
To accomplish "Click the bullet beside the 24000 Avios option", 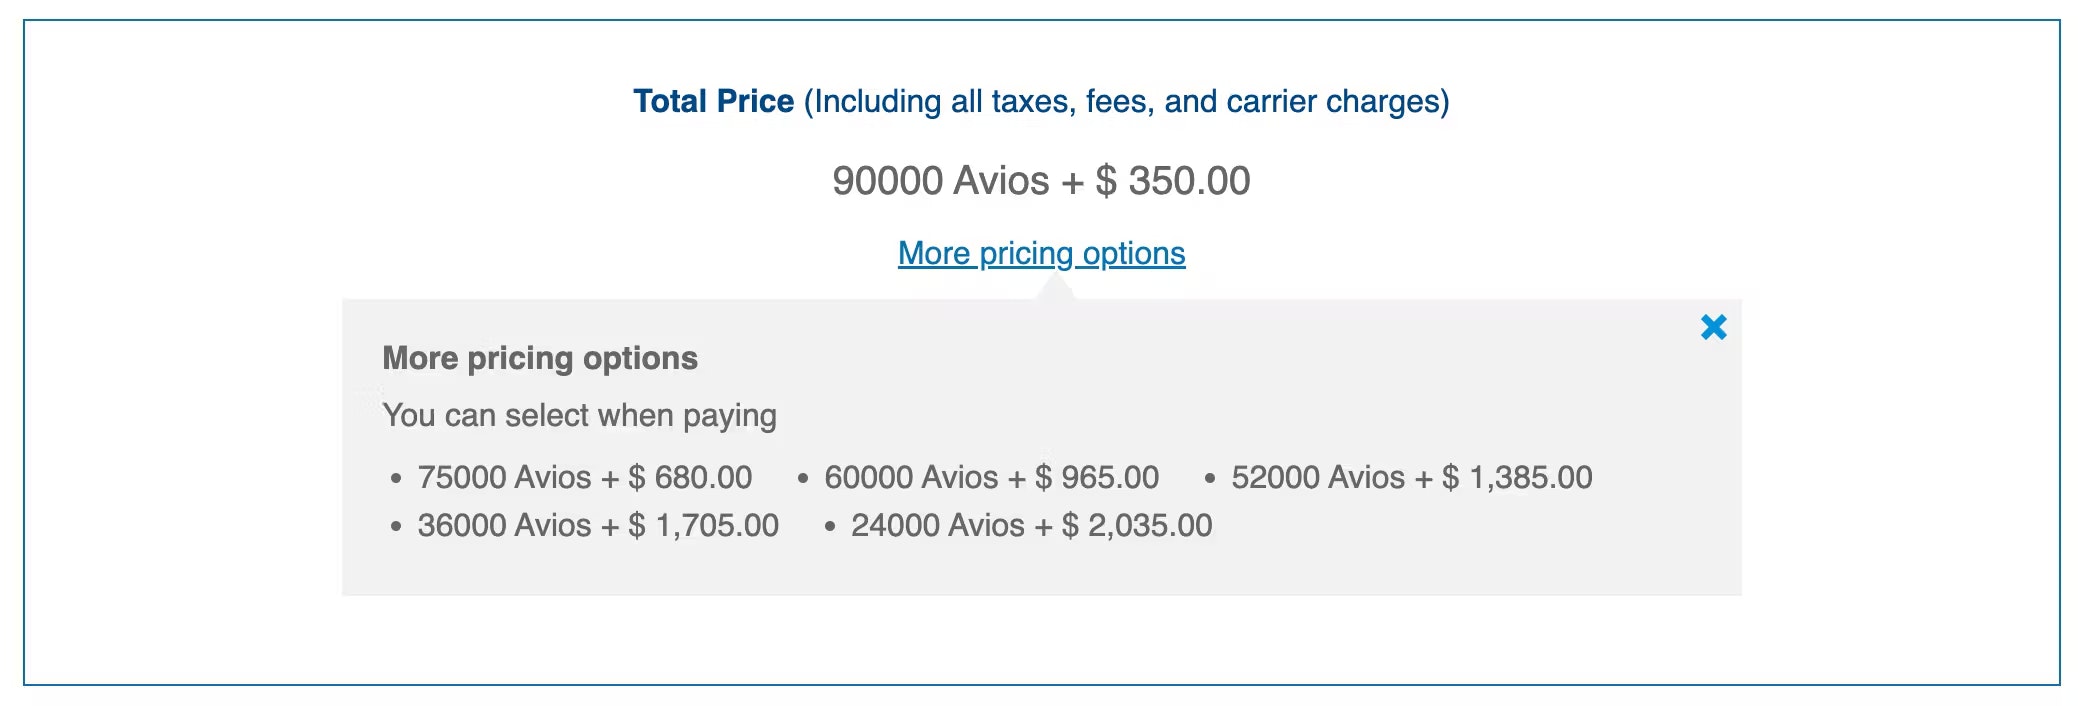I will [x=830, y=526].
